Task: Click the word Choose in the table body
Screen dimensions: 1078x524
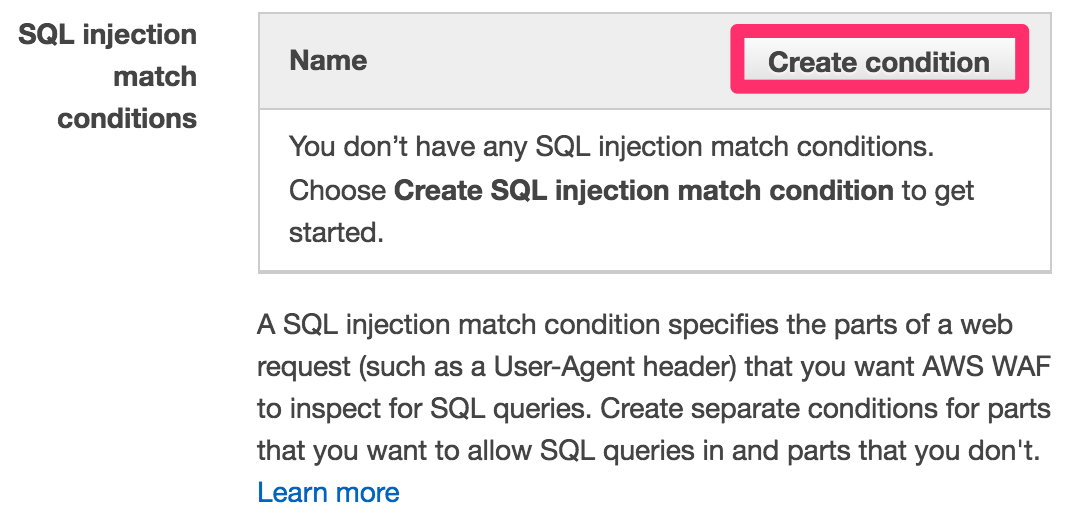Action: click(338, 190)
